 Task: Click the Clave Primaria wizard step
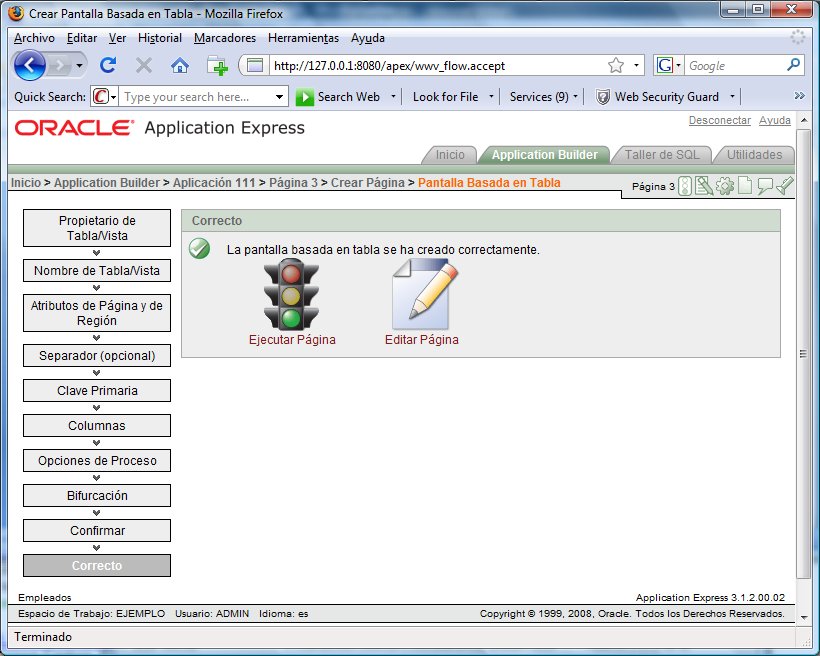(x=97, y=390)
